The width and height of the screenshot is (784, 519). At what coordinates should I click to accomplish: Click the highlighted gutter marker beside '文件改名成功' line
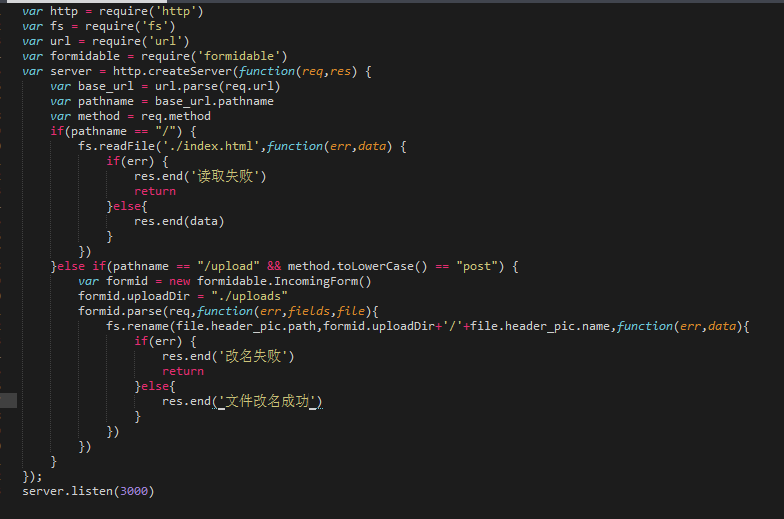(x=8, y=400)
